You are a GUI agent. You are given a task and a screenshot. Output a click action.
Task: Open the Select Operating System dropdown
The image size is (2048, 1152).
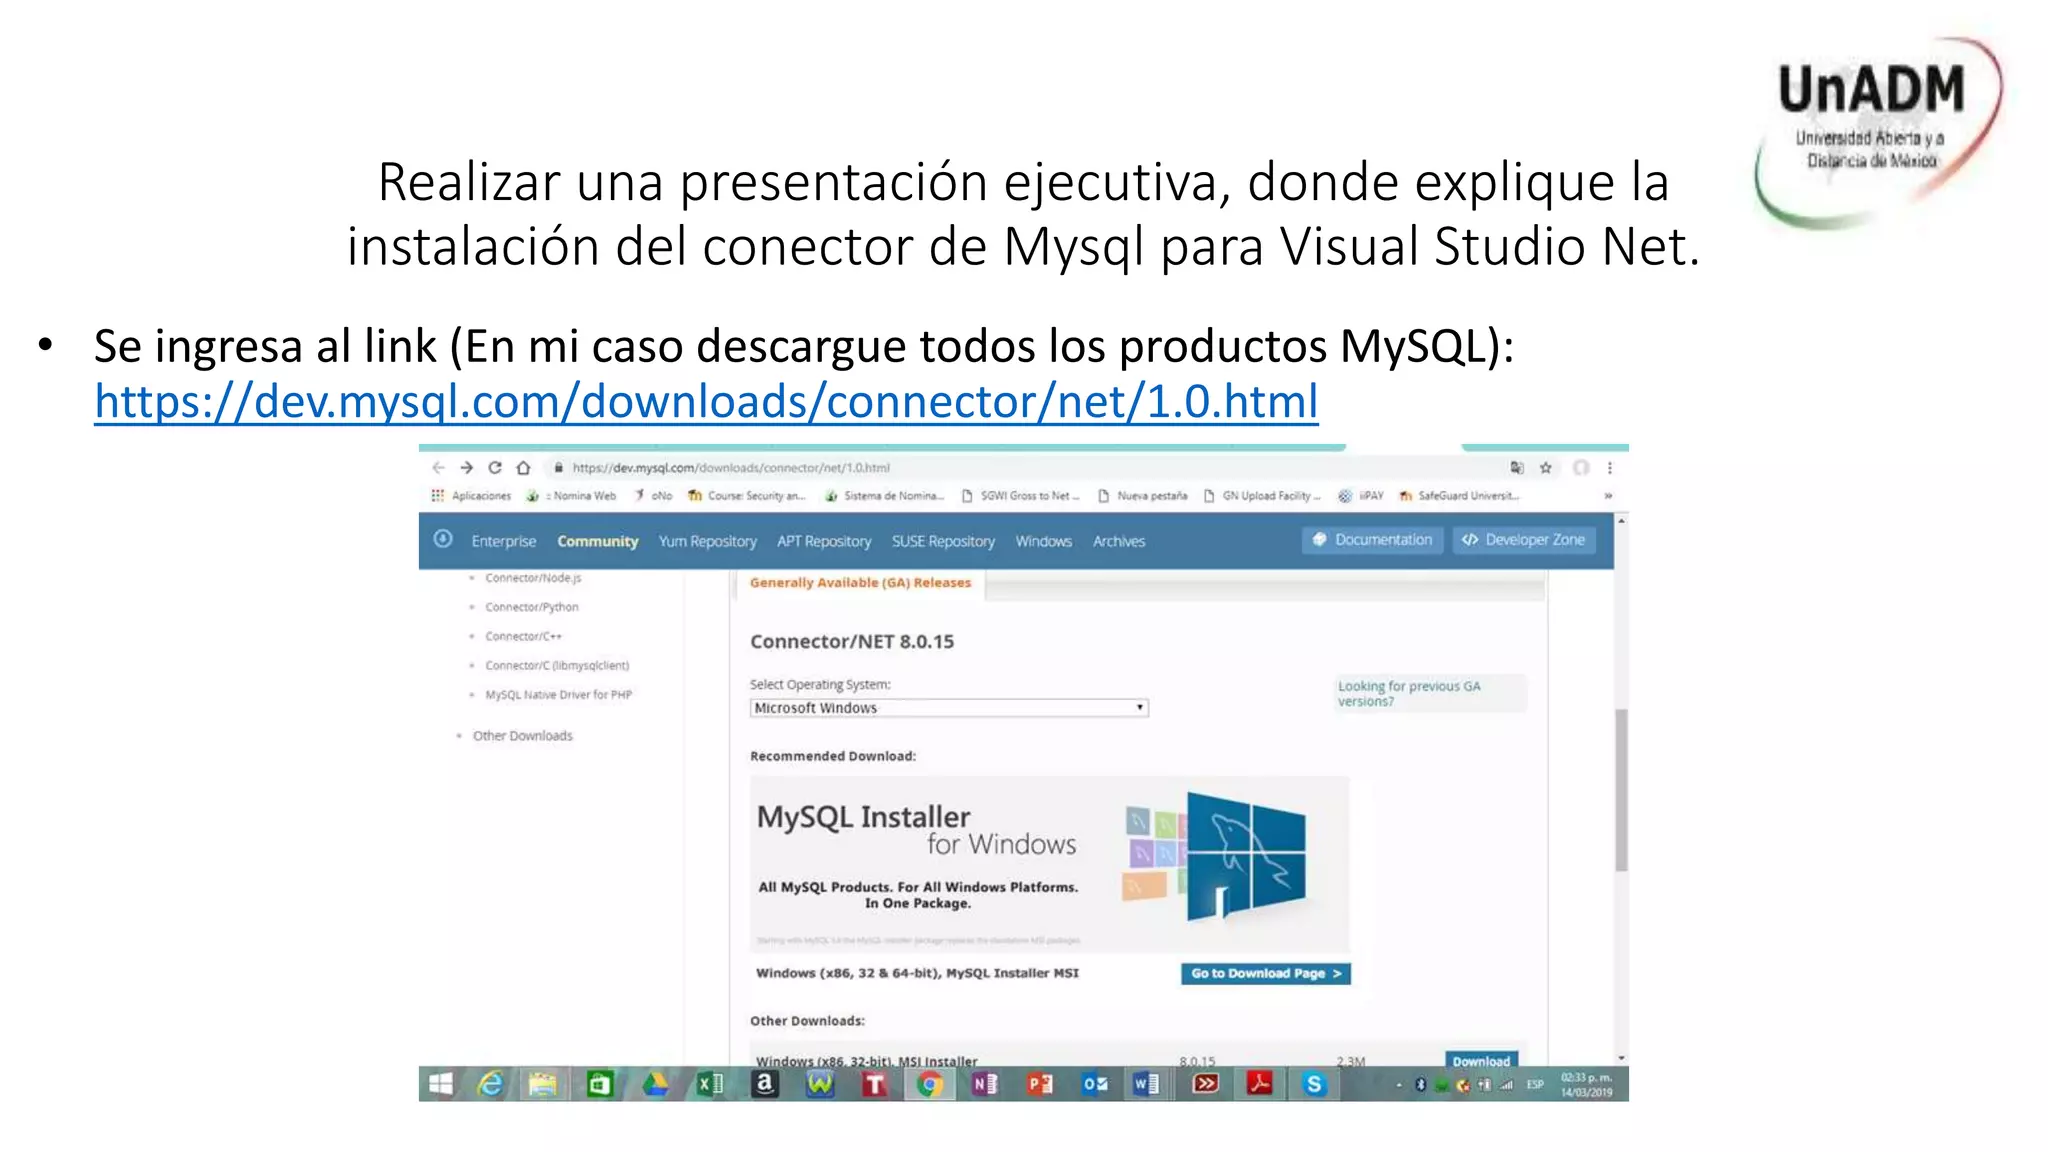click(x=949, y=708)
